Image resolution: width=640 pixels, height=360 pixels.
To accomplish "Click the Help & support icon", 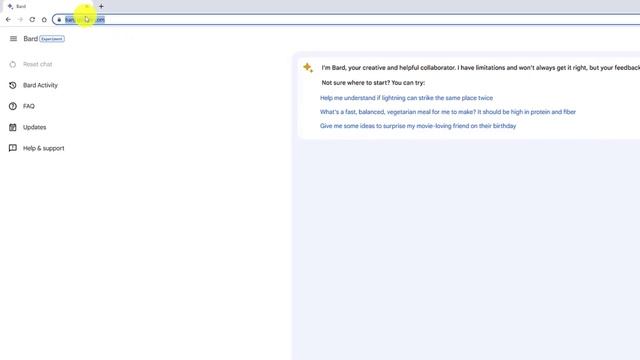I will [13, 148].
